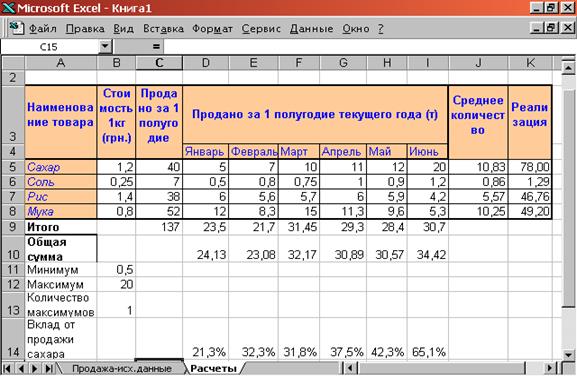577x376 pixels.
Task: Expand the Name Box dropdown arrow
Action: tap(105, 47)
